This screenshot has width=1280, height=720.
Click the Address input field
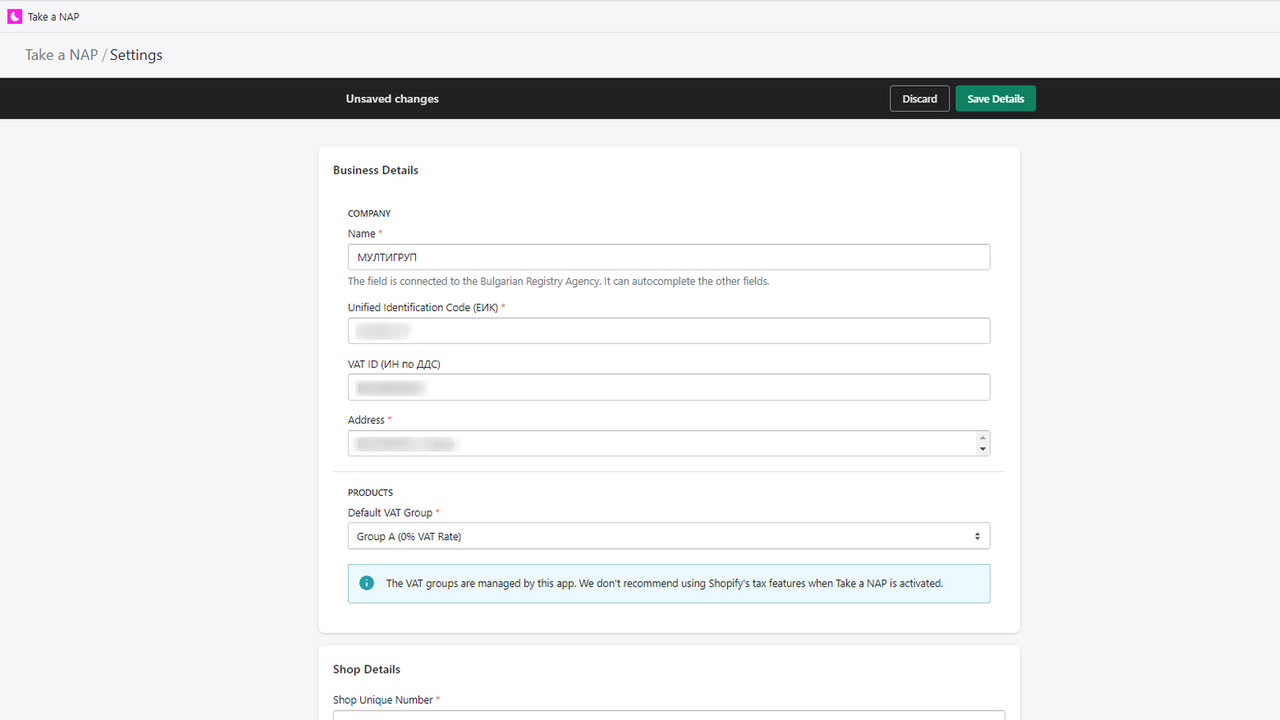[x=660, y=443]
